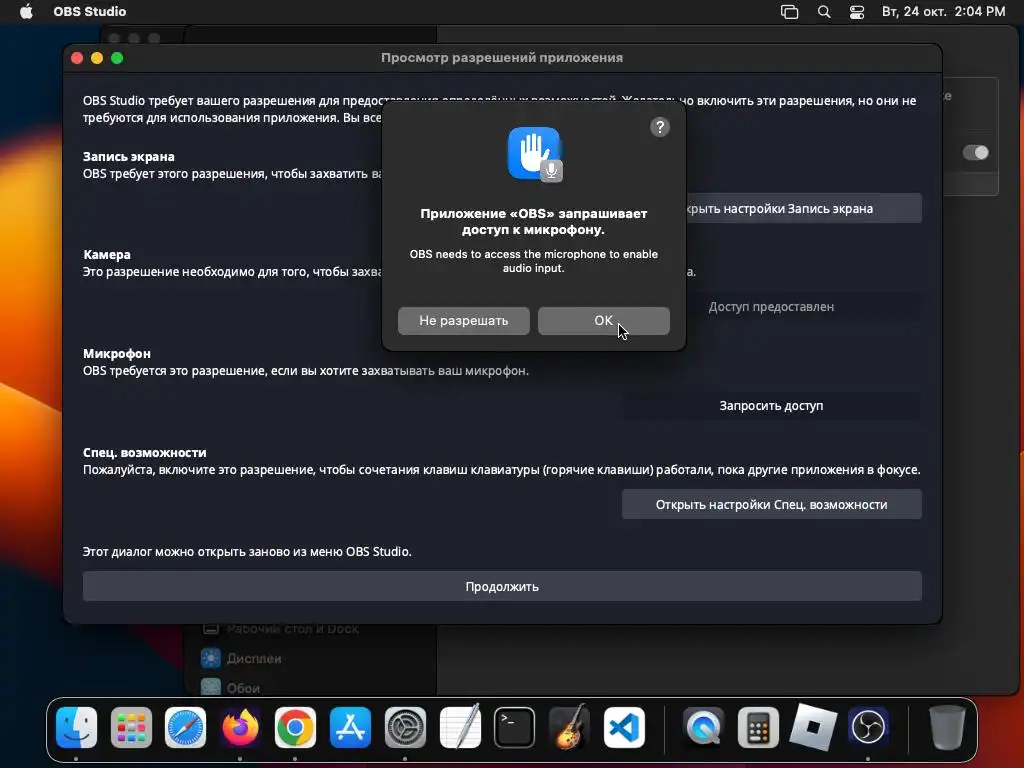Screen dimensions: 1024x768
Task: Click the "Спец. возможности" section heading
Action: [x=144, y=453]
